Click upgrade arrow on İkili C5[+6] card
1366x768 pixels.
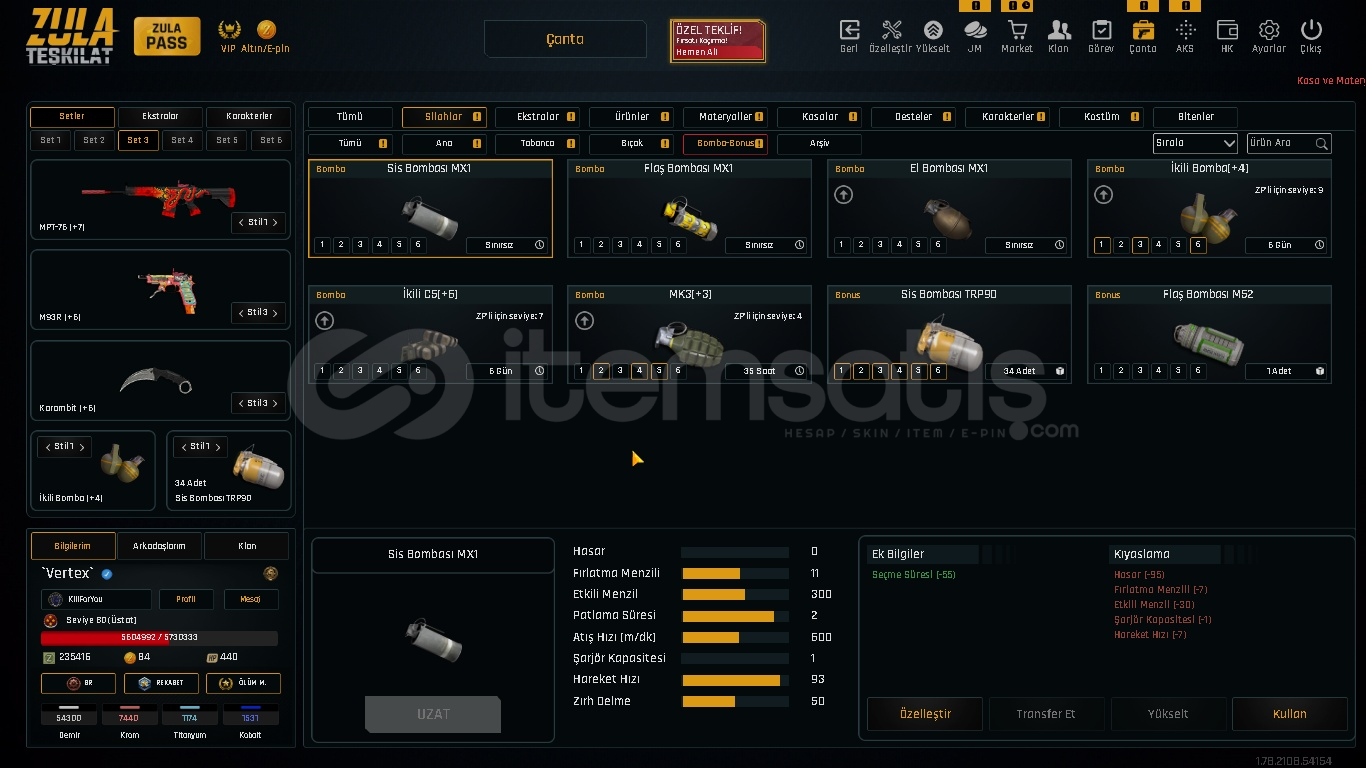(x=324, y=321)
